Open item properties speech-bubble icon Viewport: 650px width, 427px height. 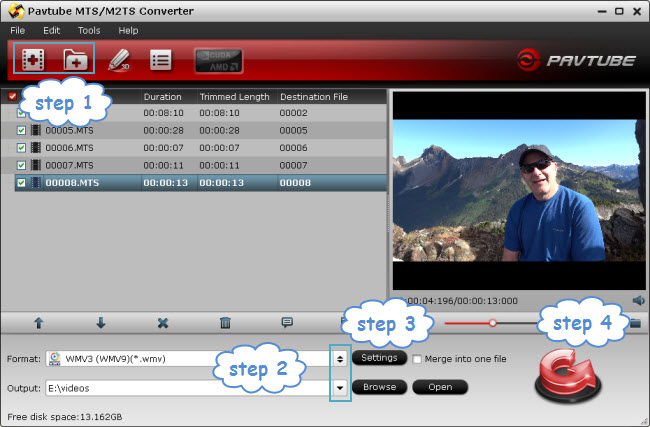pyautogui.click(x=287, y=323)
